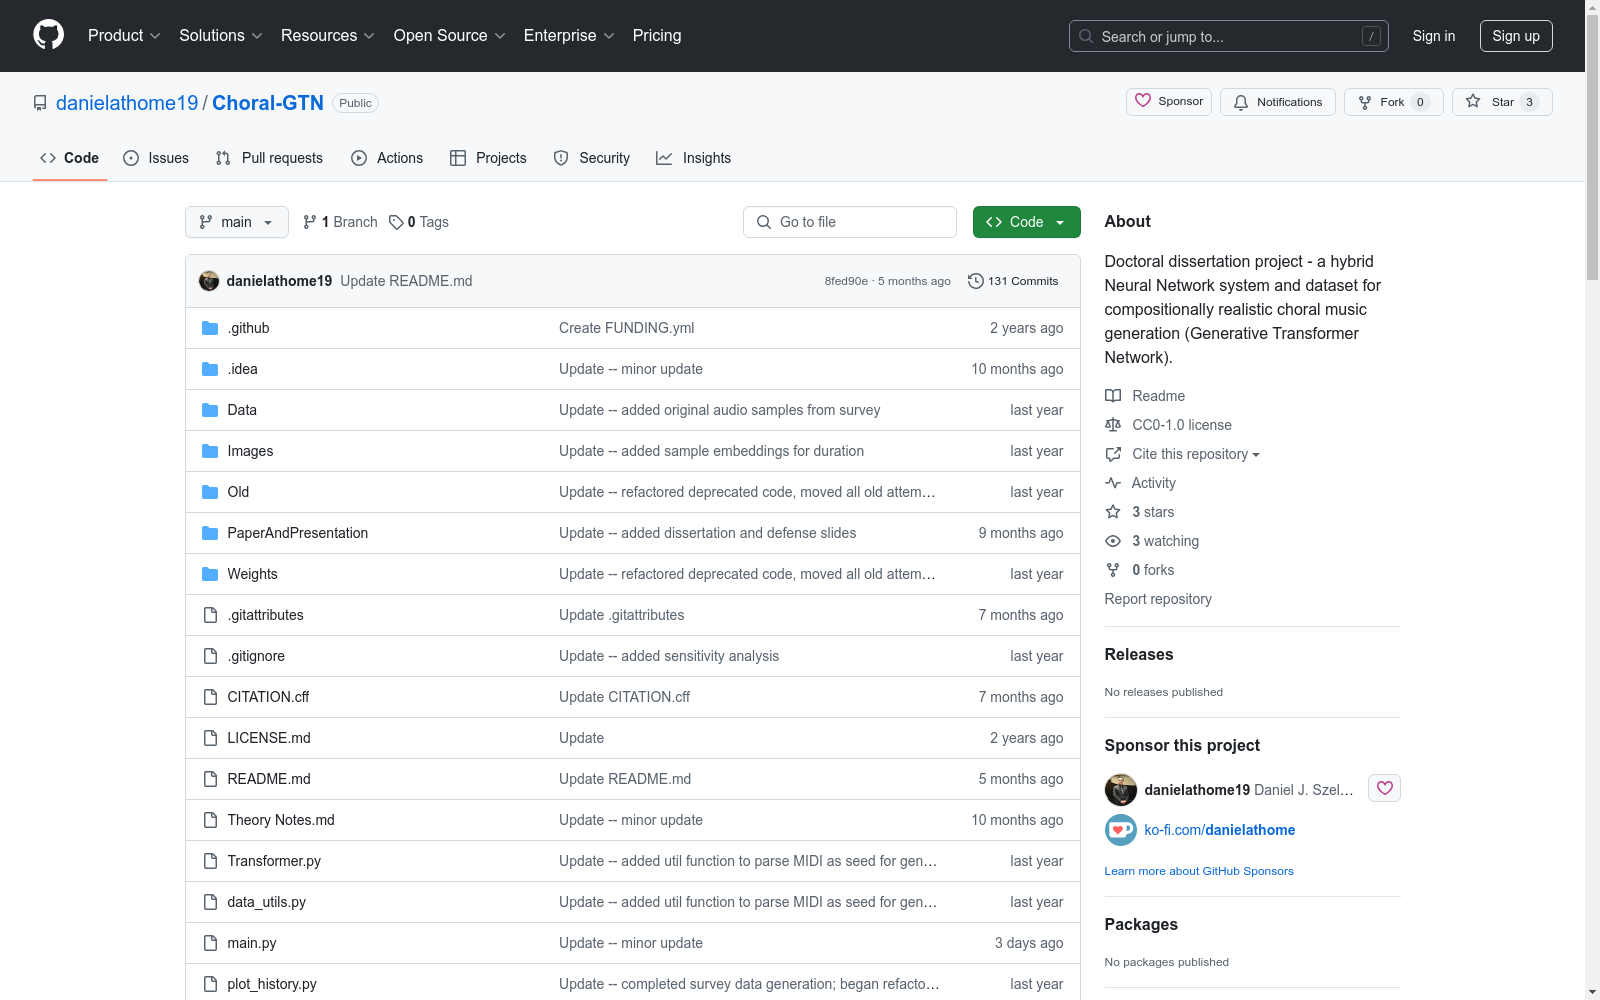Open the danielathome19 owner link in title
The height and width of the screenshot is (1000, 1600).
tap(127, 103)
